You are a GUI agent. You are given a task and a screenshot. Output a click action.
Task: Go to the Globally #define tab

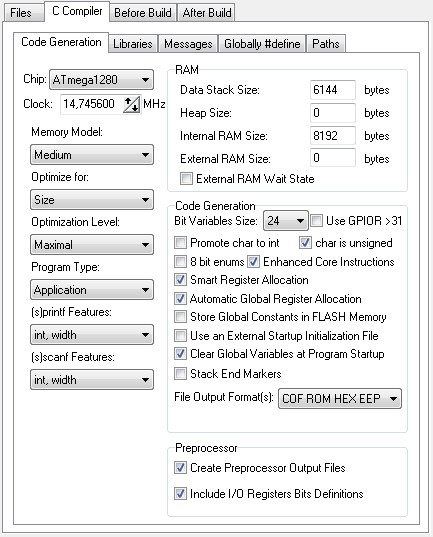point(262,44)
